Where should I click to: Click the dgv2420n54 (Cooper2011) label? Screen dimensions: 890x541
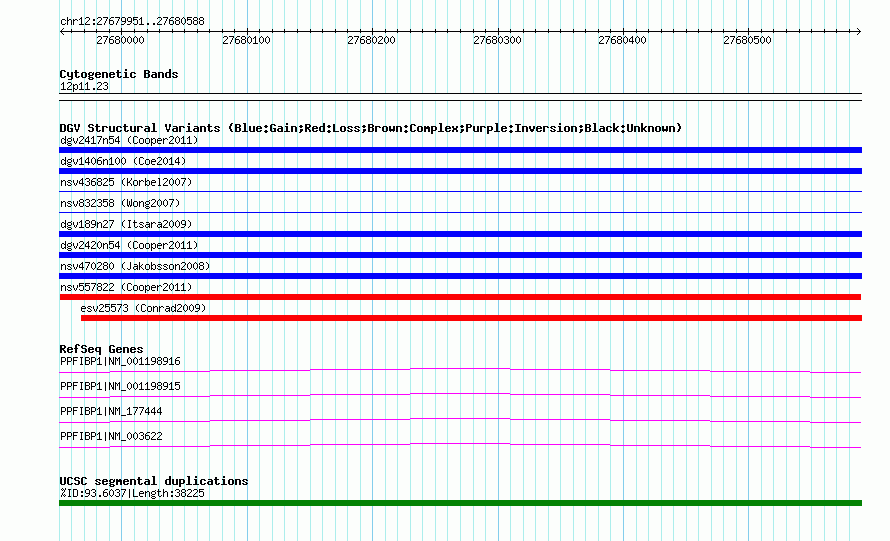129,245
